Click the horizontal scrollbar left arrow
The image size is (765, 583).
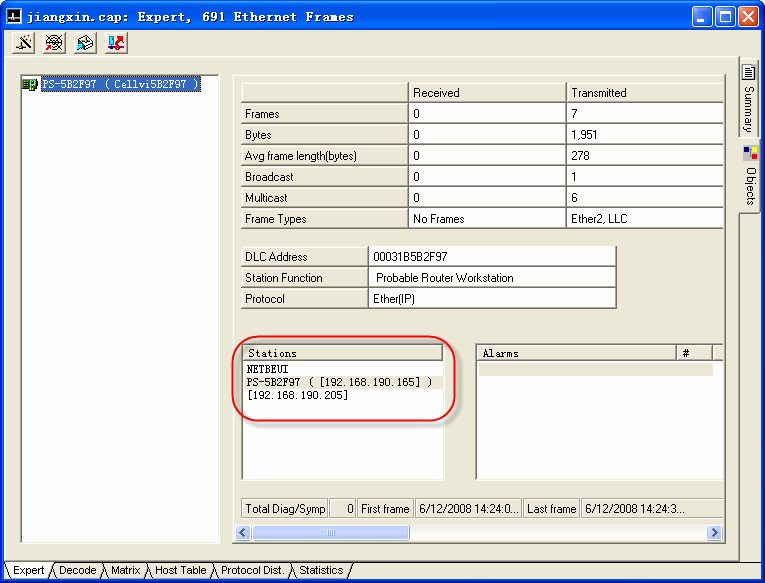pyautogui.click(x=242, y=533)
